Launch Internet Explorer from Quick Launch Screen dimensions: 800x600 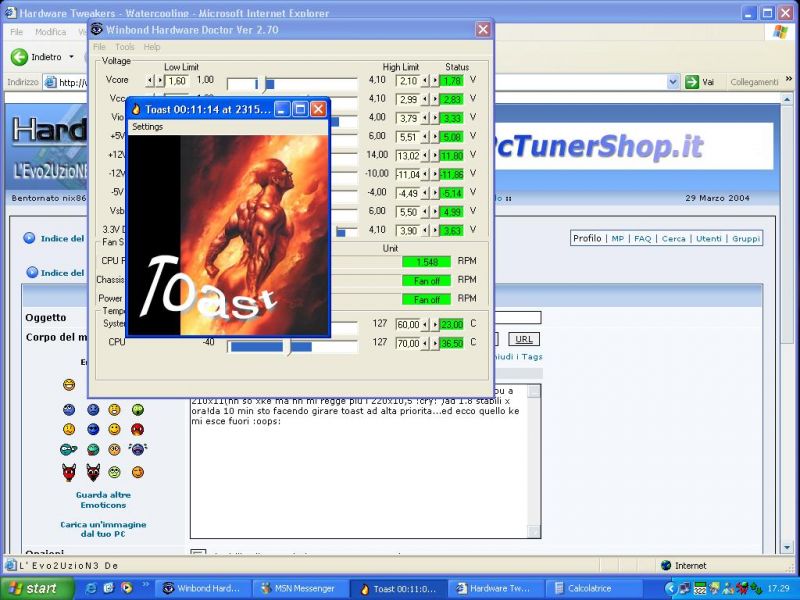[92, 588]
